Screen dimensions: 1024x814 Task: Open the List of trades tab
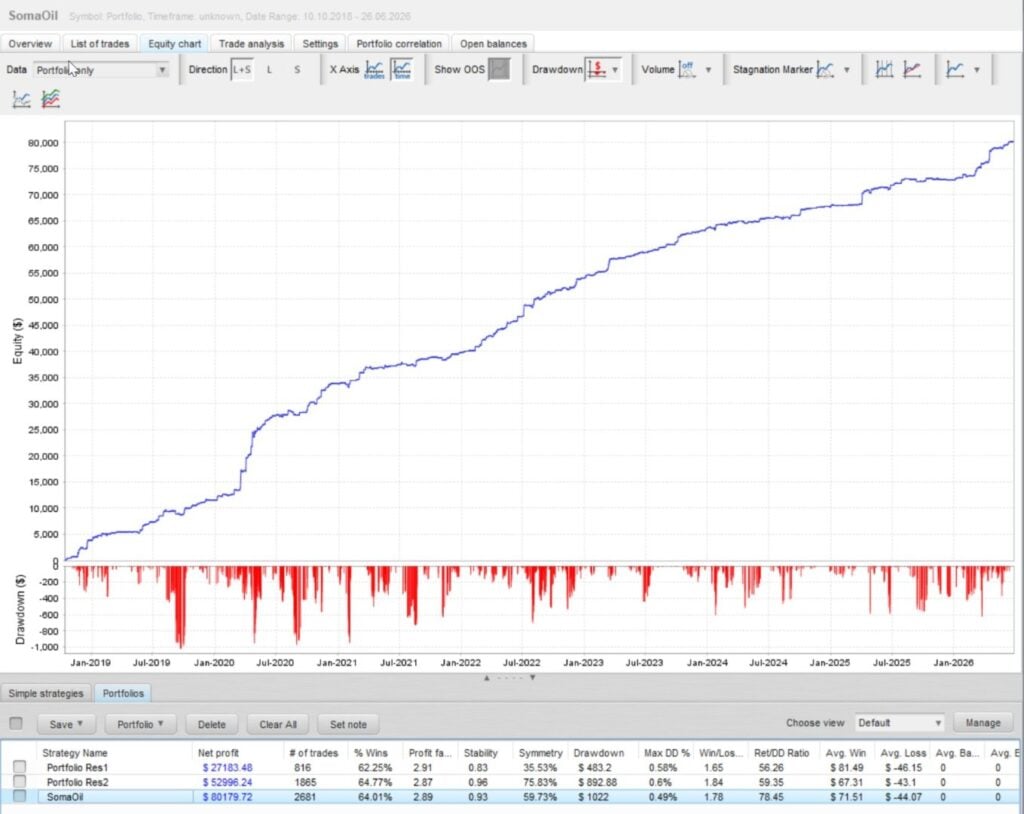click(100, 44)
